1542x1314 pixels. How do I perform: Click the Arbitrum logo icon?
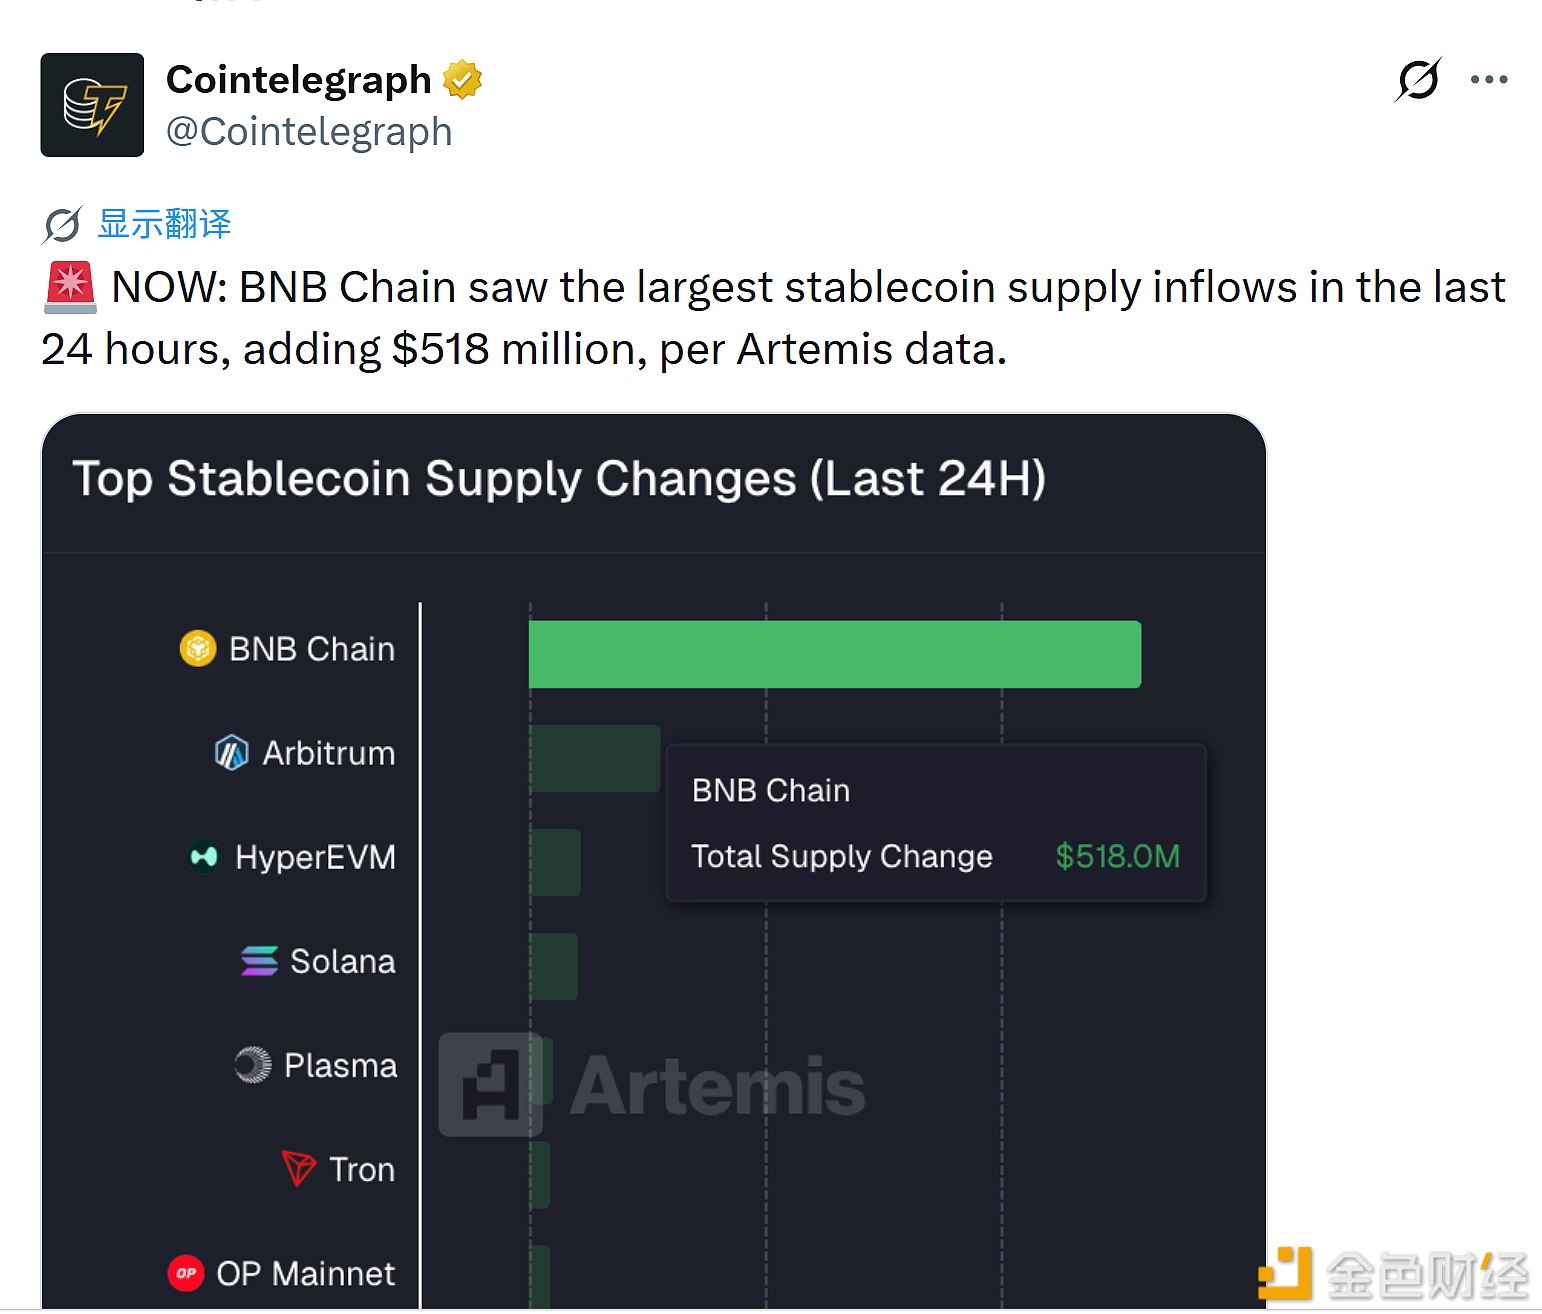(x=231, y=753)
